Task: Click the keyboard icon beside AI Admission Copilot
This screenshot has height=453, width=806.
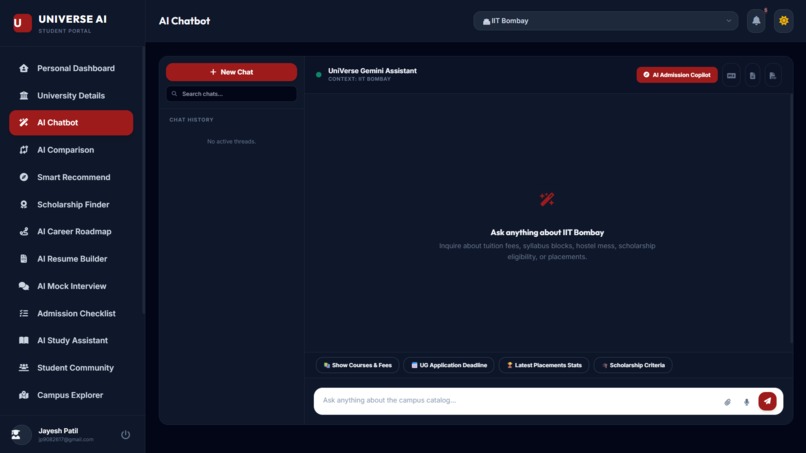Action: (731, 76)
